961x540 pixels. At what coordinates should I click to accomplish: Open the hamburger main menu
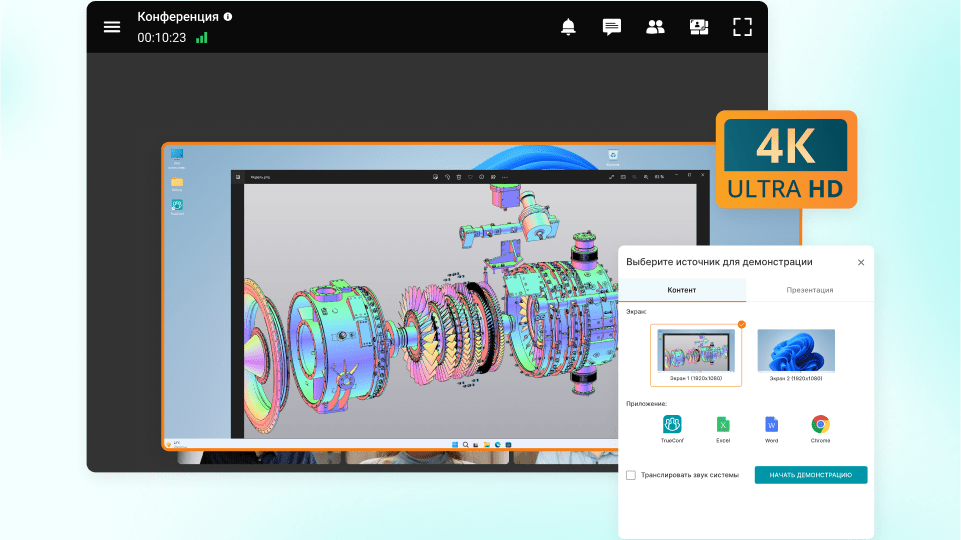pyautogui.click(x=112, y=27)
